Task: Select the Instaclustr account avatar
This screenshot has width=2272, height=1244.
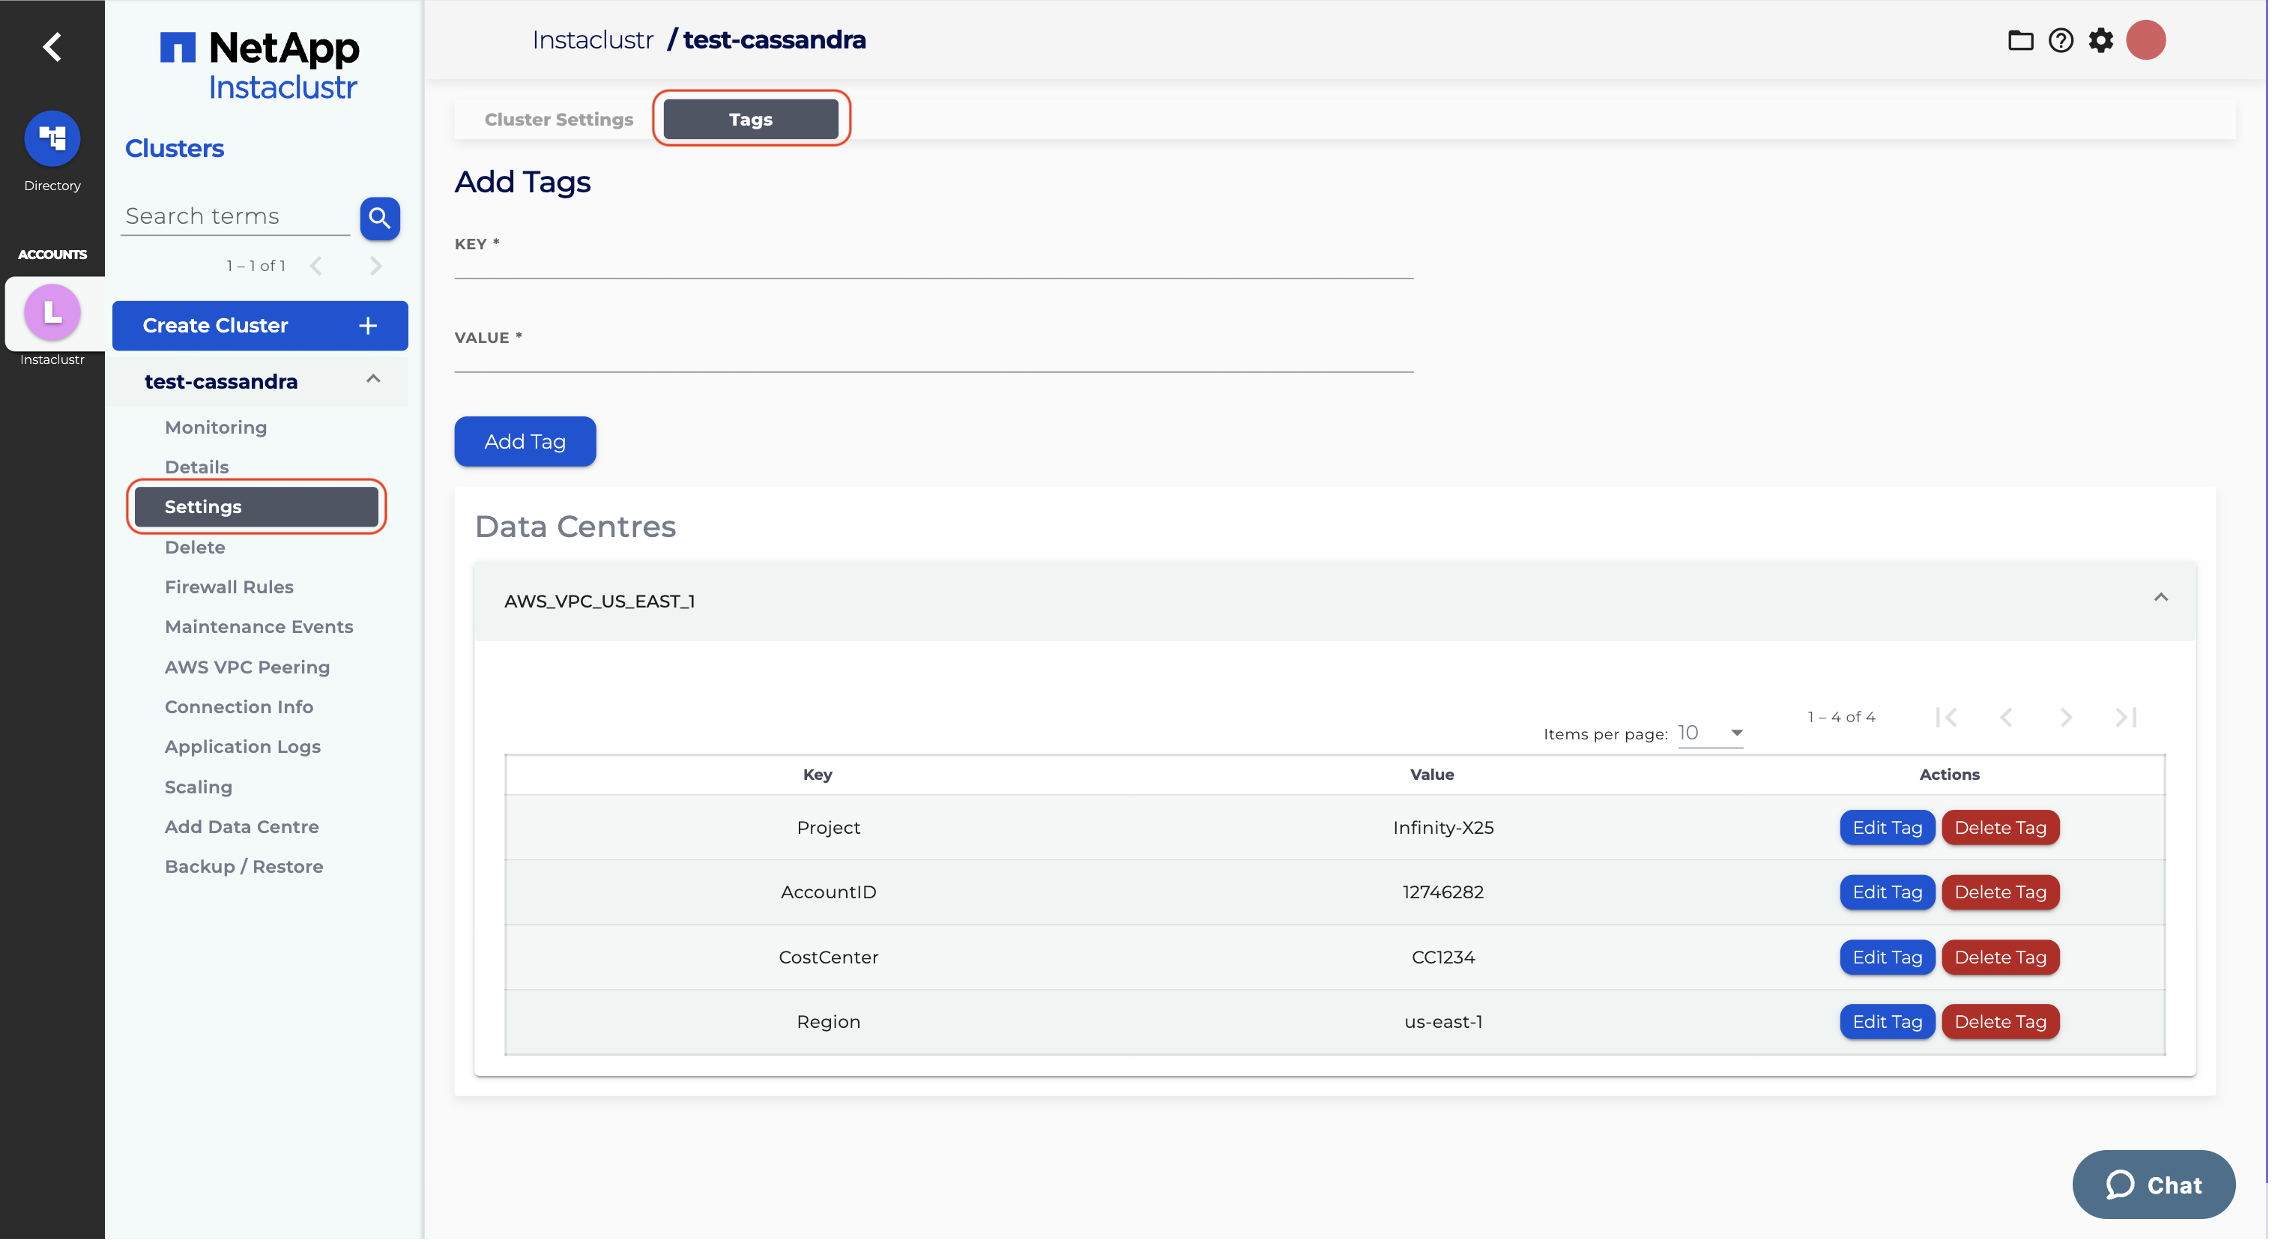Action: pos(52,313)
